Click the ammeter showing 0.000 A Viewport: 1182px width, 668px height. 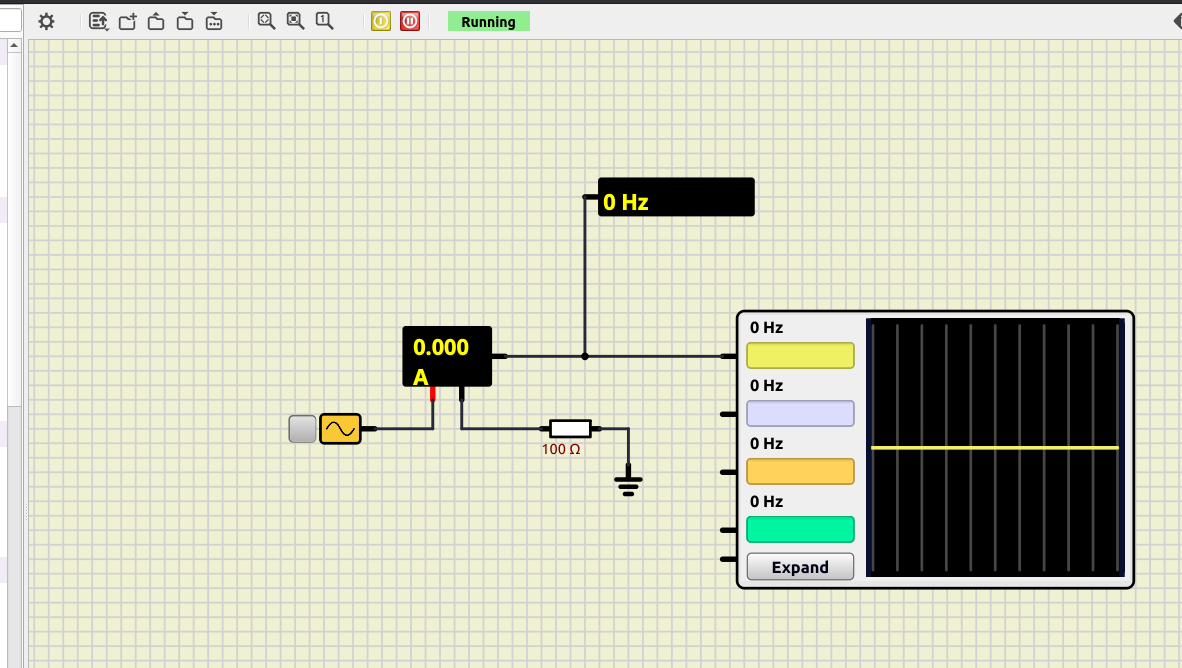pos(447,356)
